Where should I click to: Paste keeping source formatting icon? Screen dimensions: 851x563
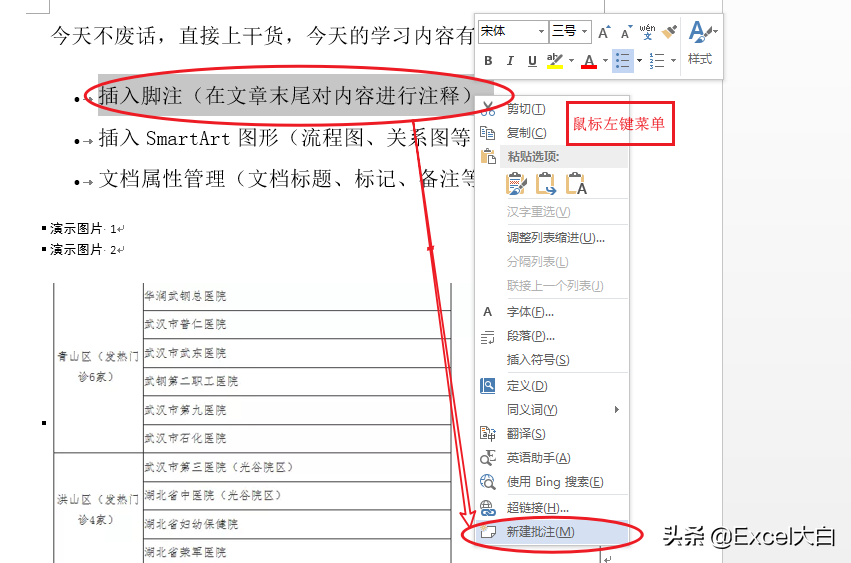(516, 184)
